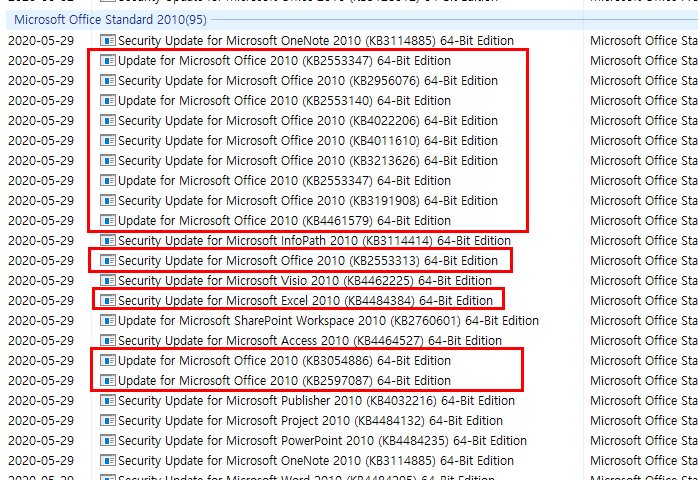The height and width of the screenshot is (480, 698).
Task: Click the icon next to Office 2010 update KB3191908
Action: pos(108,201)
